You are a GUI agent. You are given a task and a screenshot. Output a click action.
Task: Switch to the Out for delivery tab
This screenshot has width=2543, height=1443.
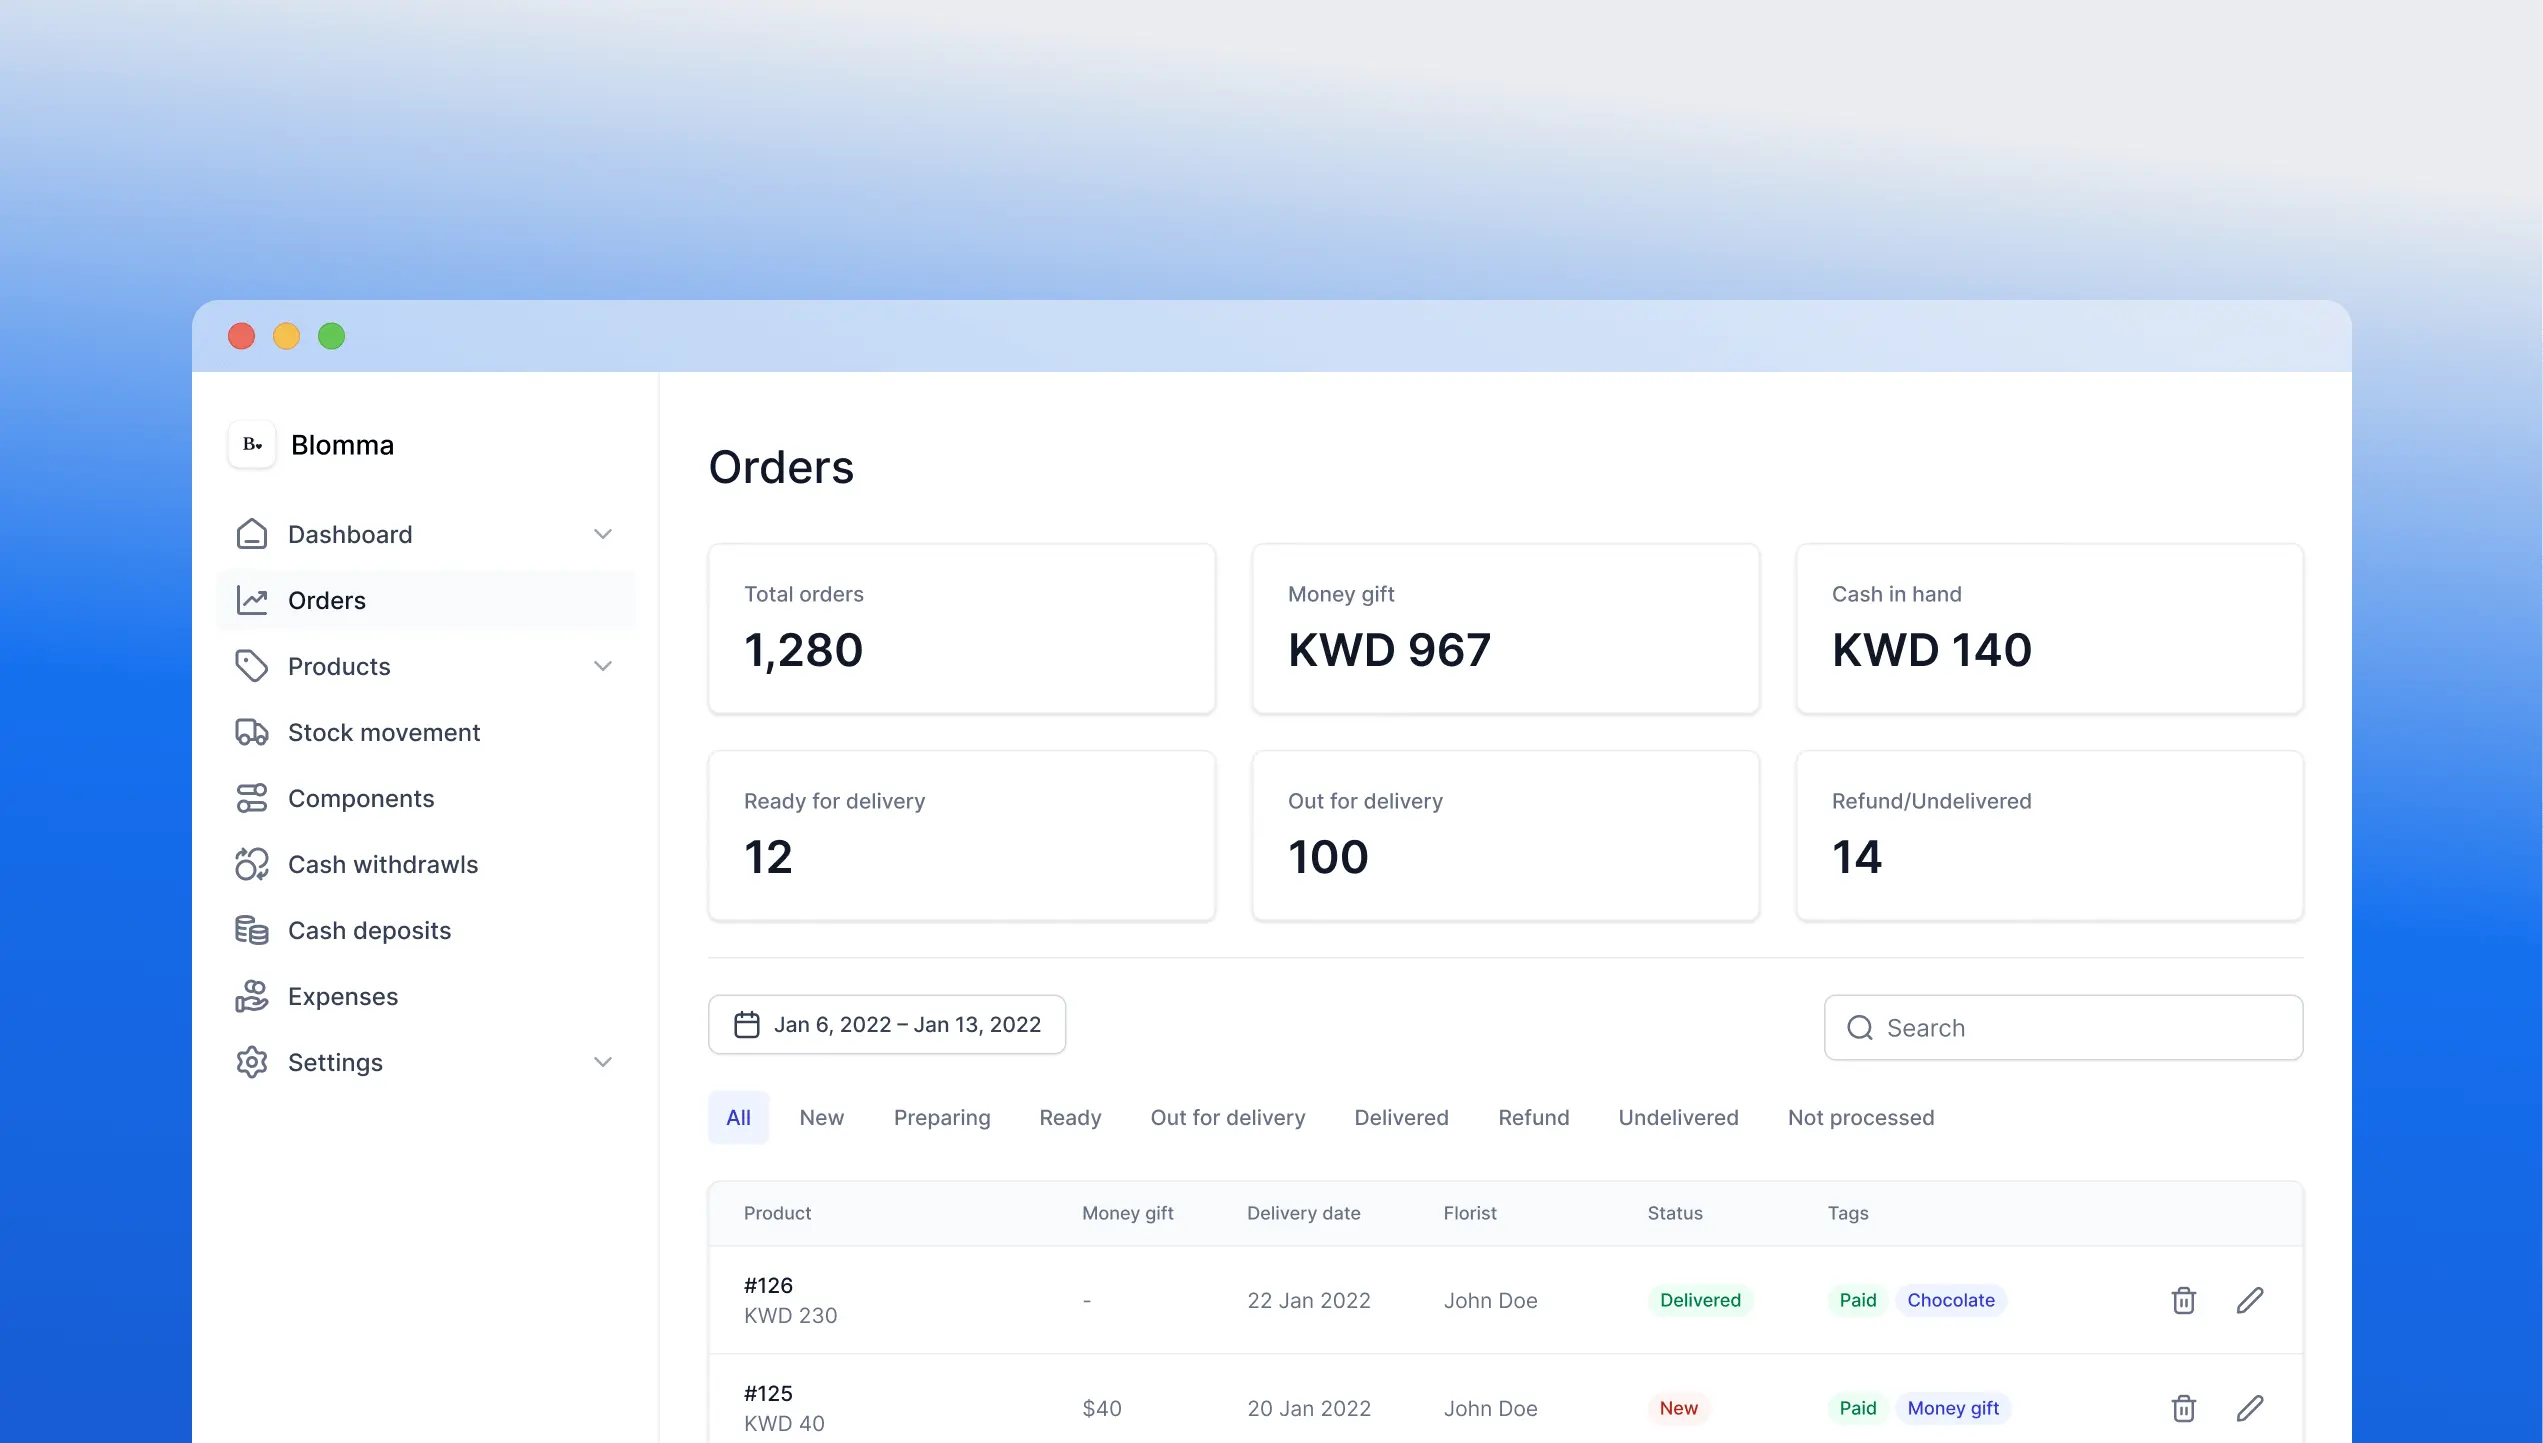pos(1227,1117)
